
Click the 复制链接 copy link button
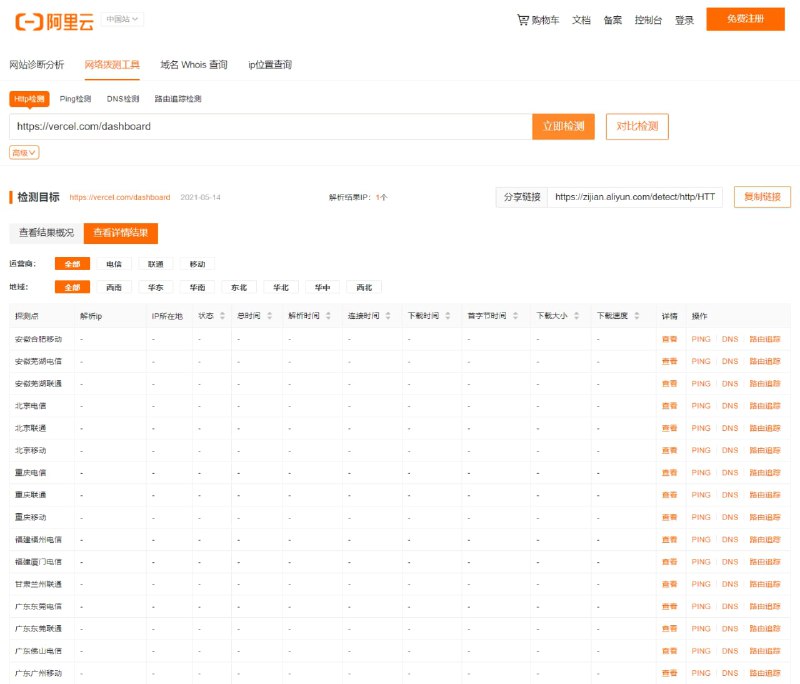point(762,197)
